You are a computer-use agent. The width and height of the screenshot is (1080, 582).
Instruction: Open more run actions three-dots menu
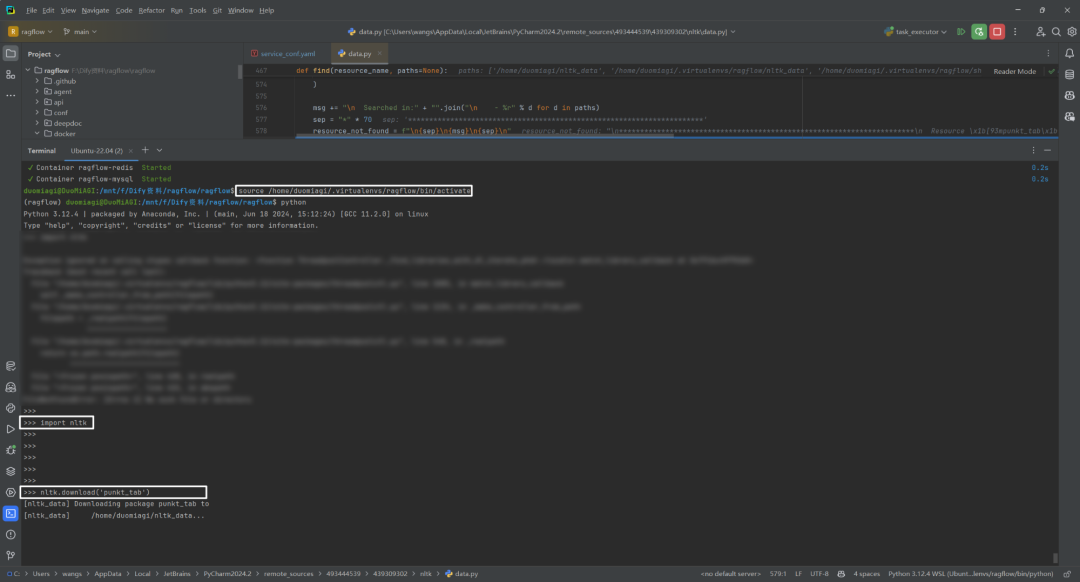(1015, 32)
